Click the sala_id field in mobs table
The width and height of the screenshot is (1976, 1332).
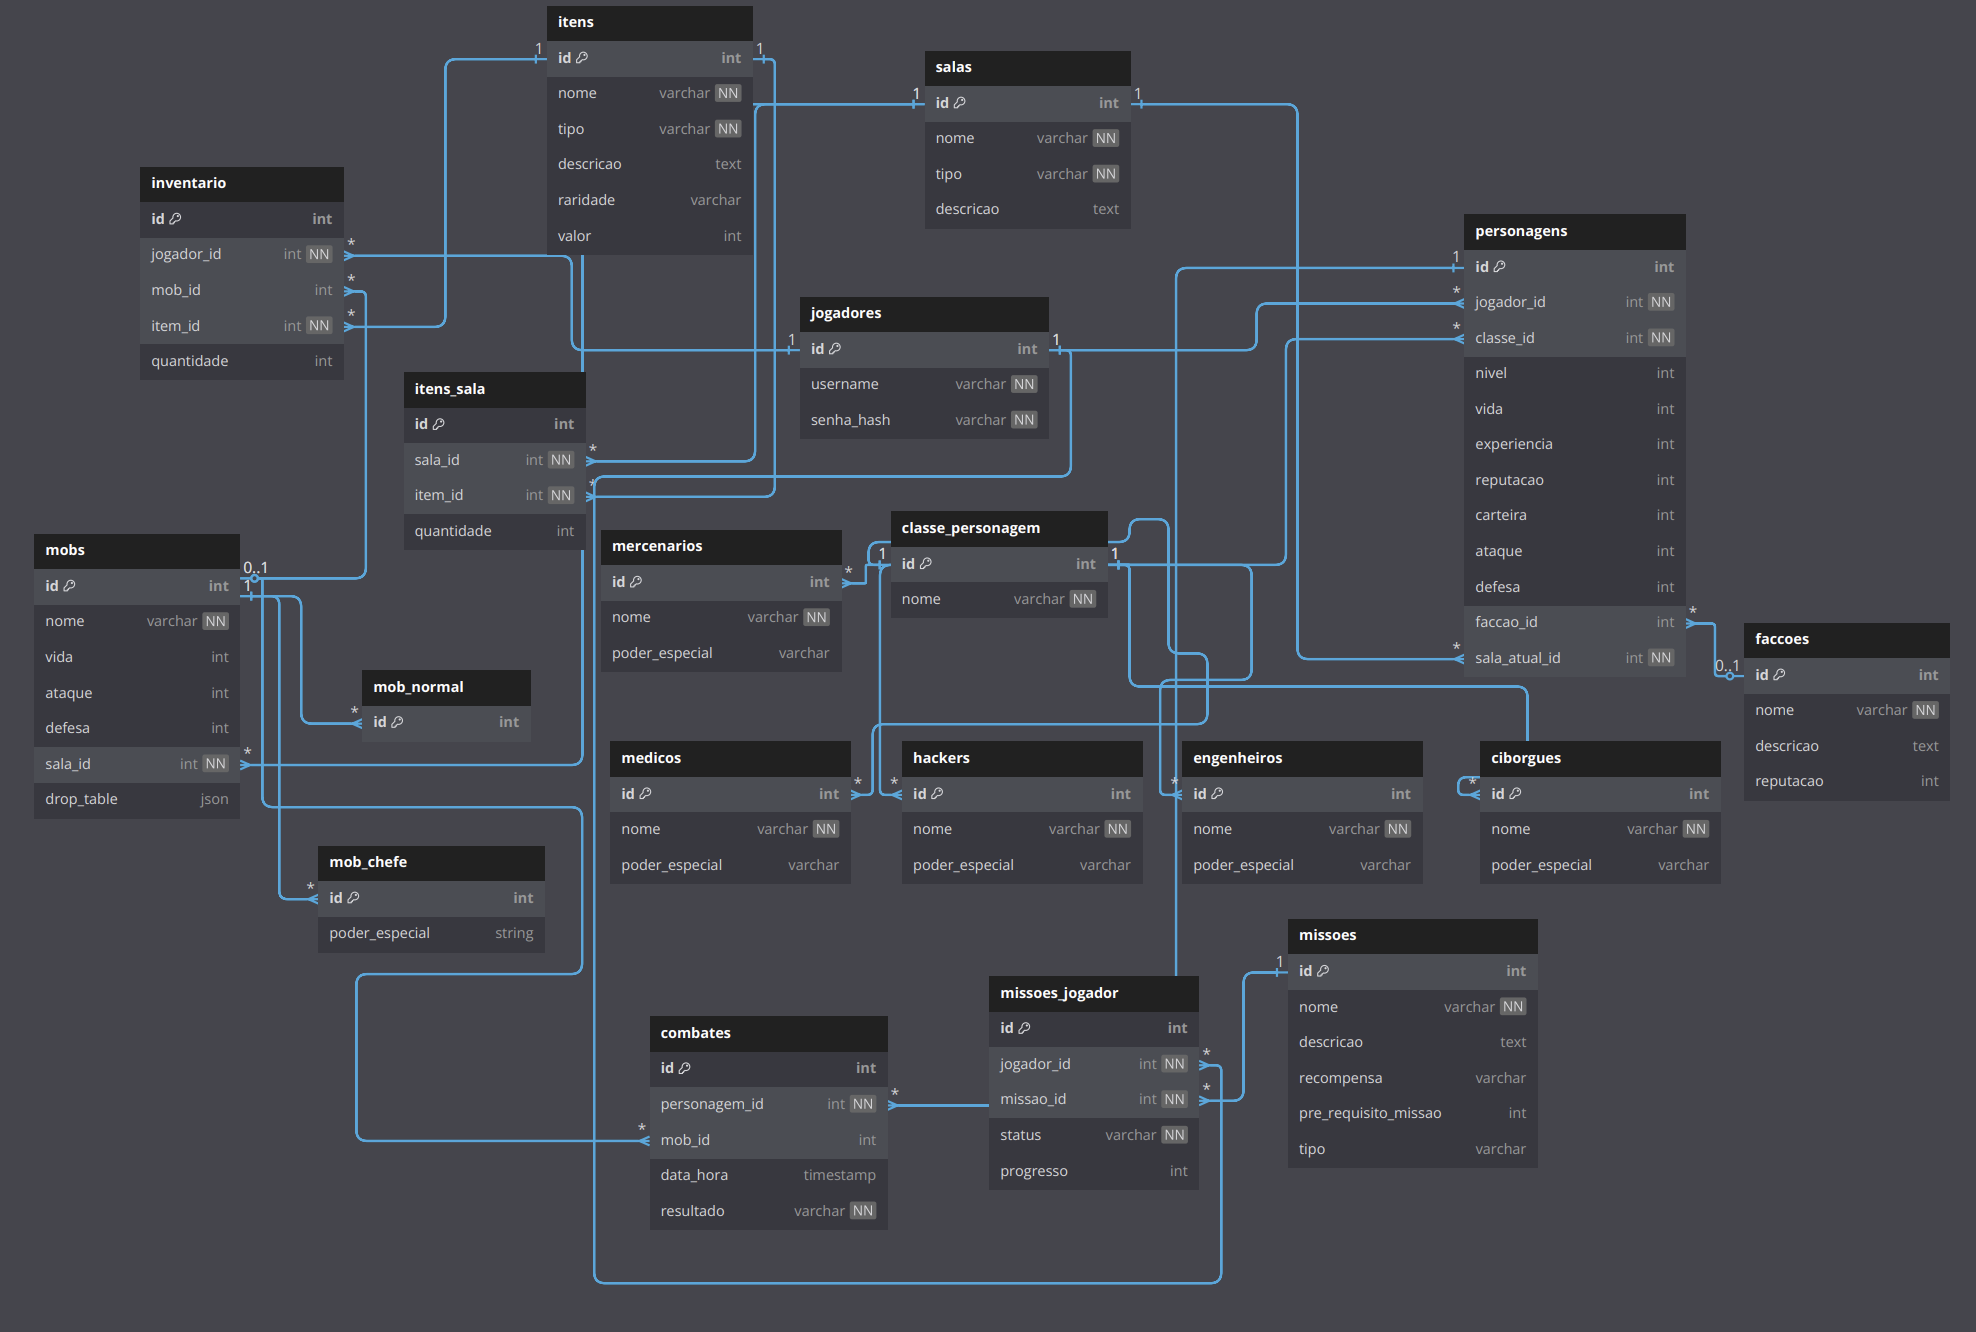[137, 764]
